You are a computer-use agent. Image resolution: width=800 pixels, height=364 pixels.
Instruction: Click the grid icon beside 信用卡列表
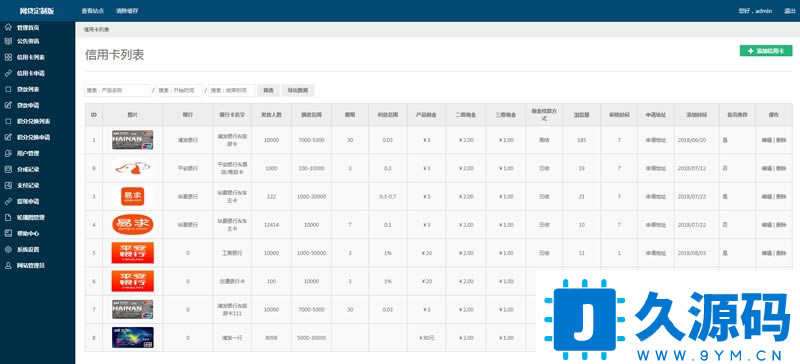(x=8, y=57)
